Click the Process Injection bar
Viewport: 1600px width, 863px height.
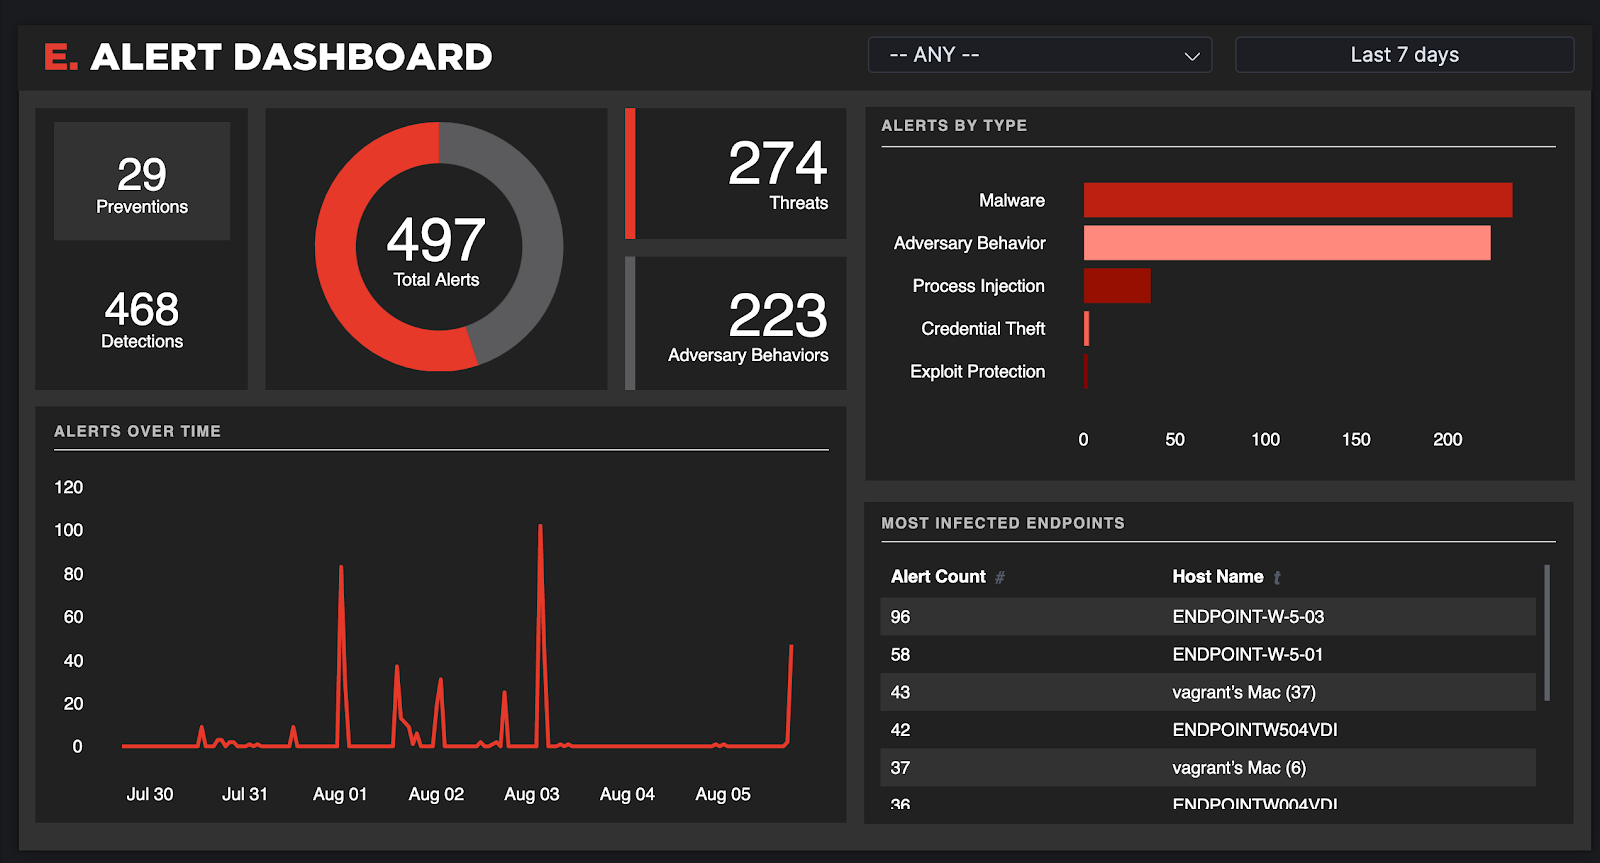1117,286
